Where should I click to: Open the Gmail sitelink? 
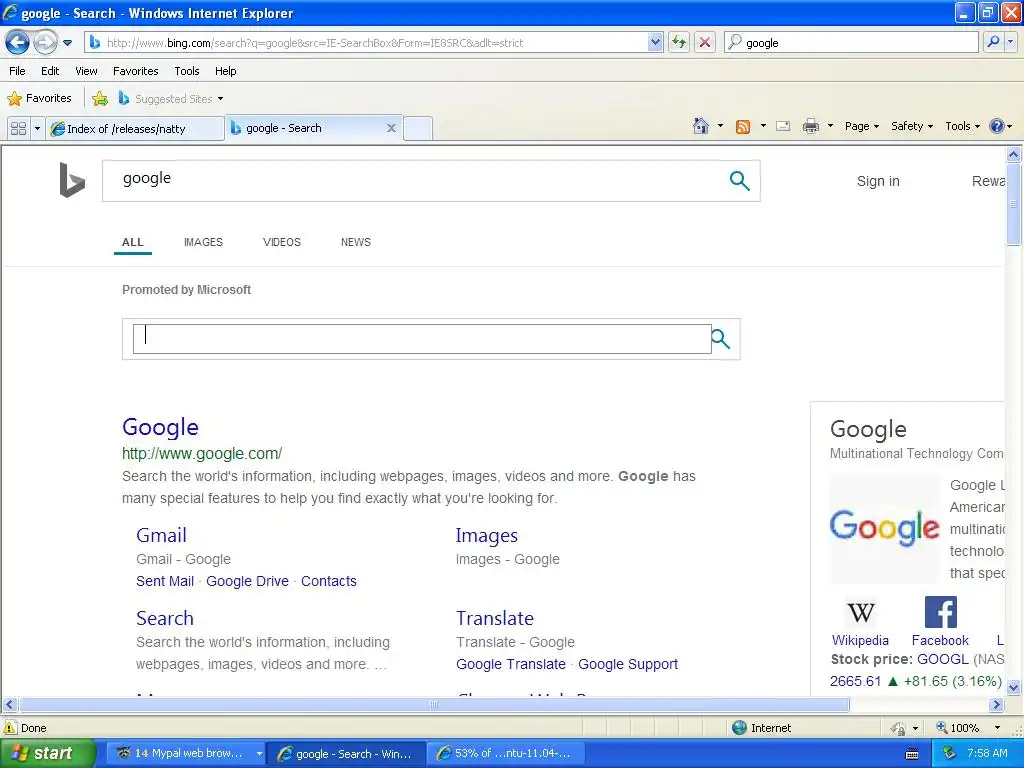(161, 535)
